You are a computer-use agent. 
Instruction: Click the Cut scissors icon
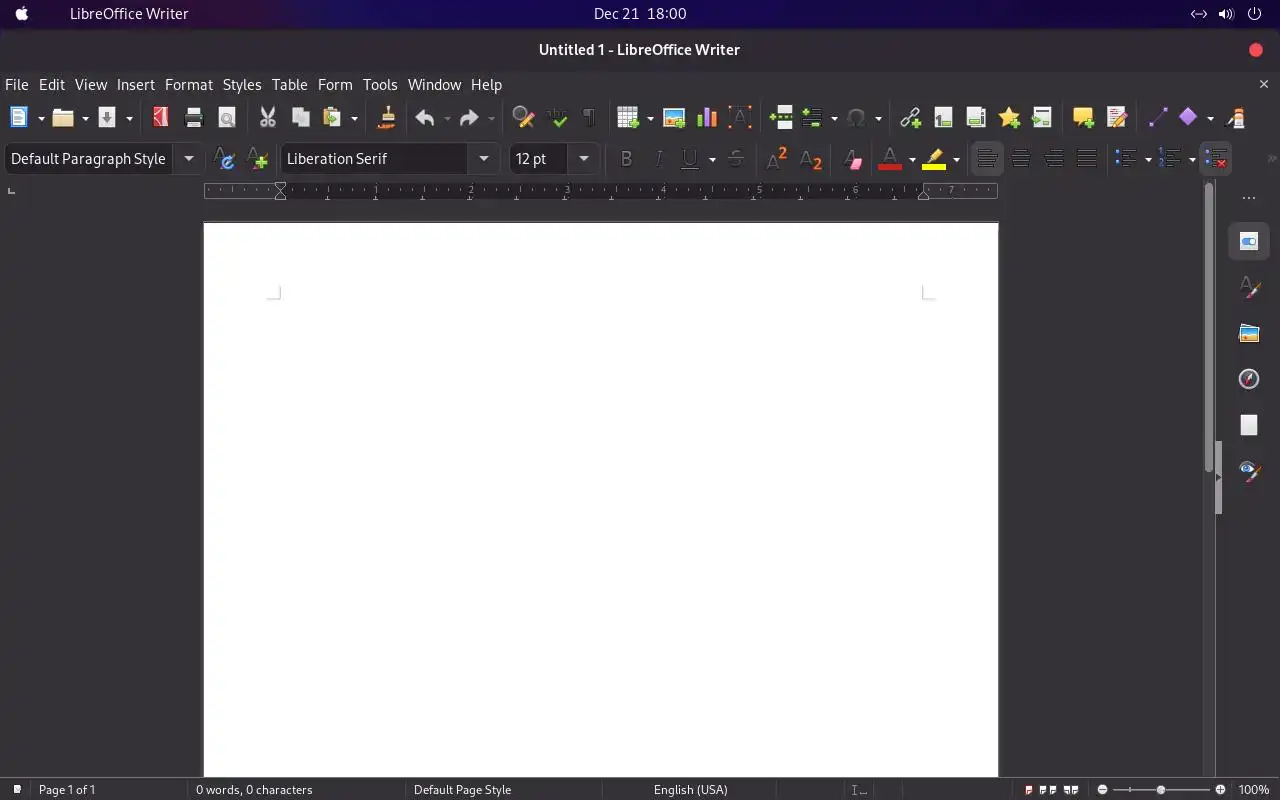pos(268,118)
